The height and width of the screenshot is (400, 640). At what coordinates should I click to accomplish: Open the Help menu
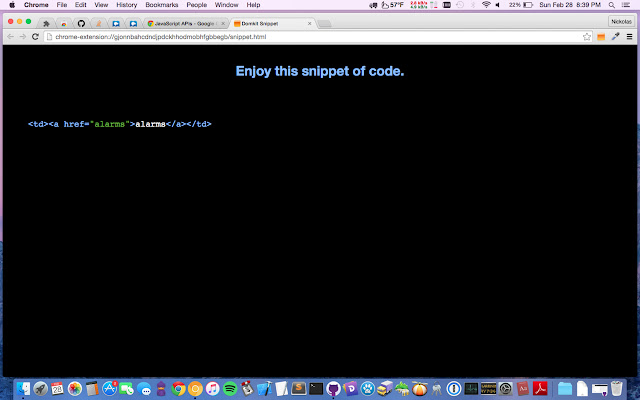[x=253, y=5]
